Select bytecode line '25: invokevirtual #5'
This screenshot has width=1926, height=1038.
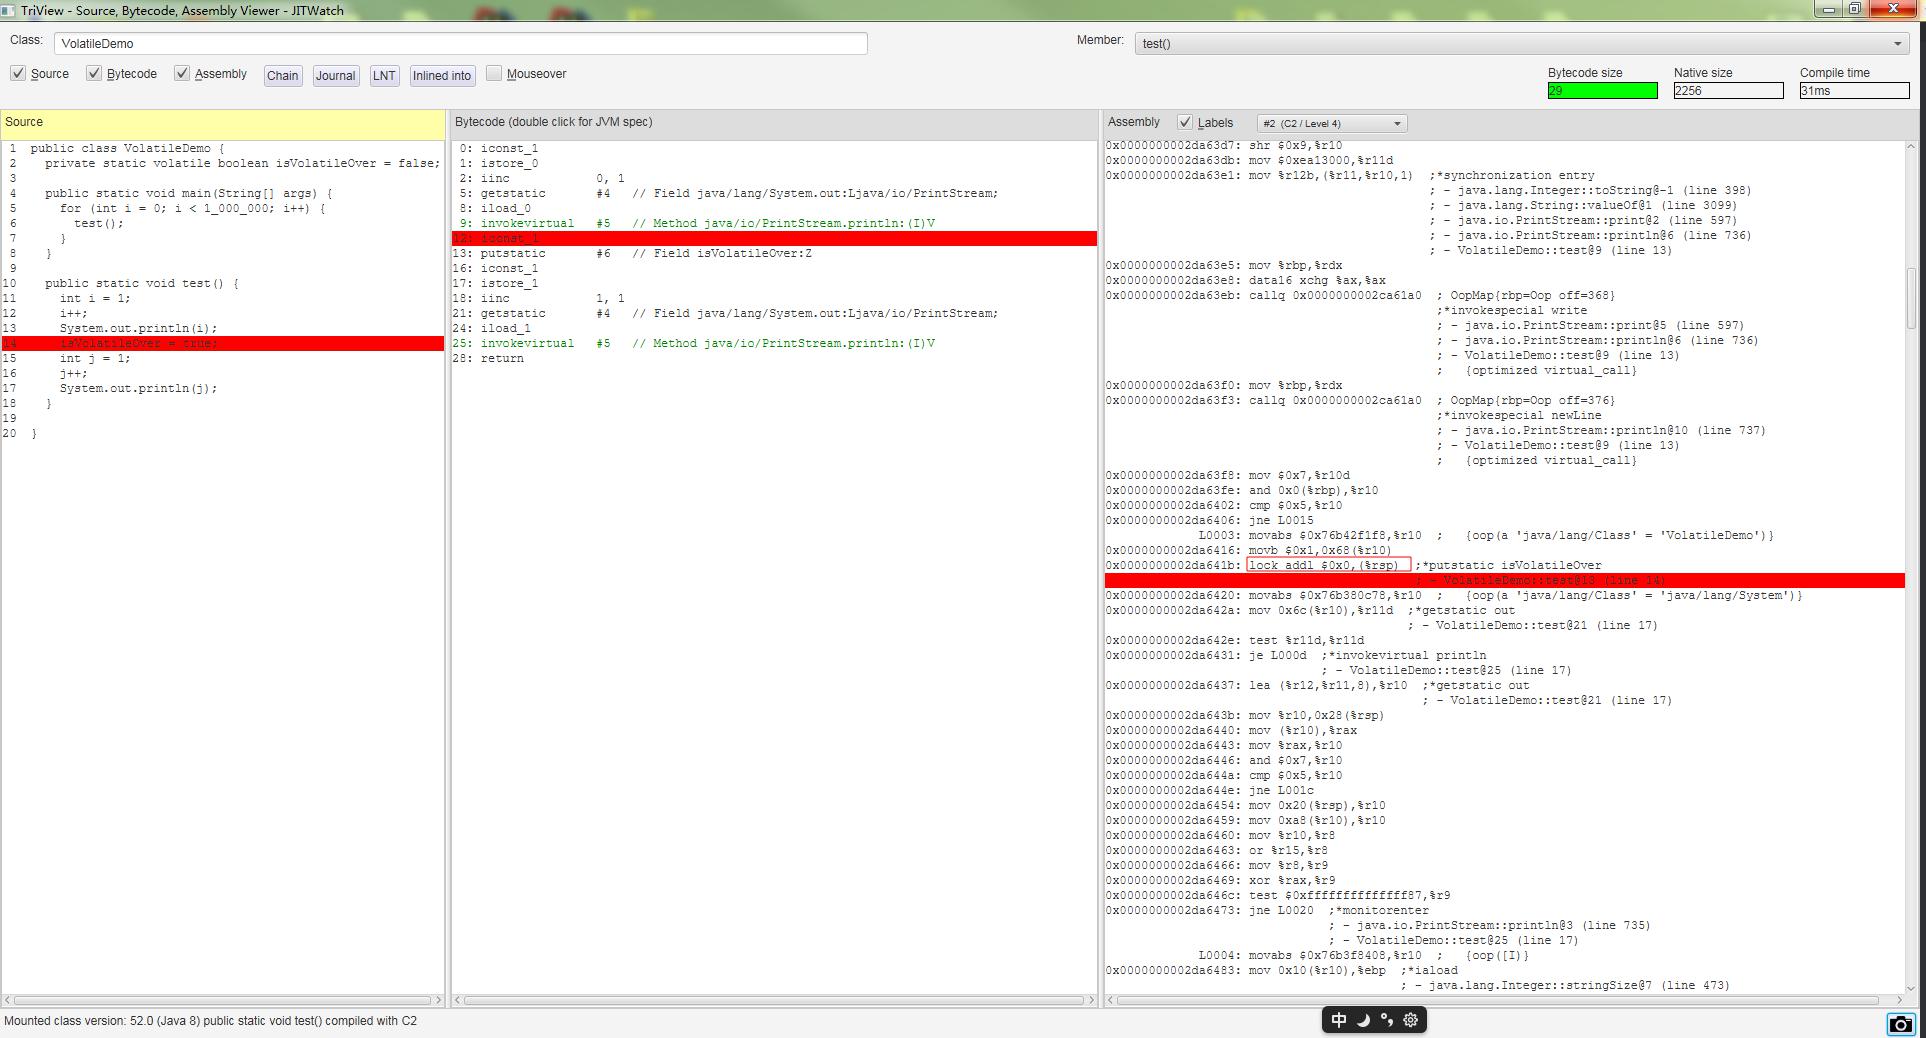pos(694,343)
